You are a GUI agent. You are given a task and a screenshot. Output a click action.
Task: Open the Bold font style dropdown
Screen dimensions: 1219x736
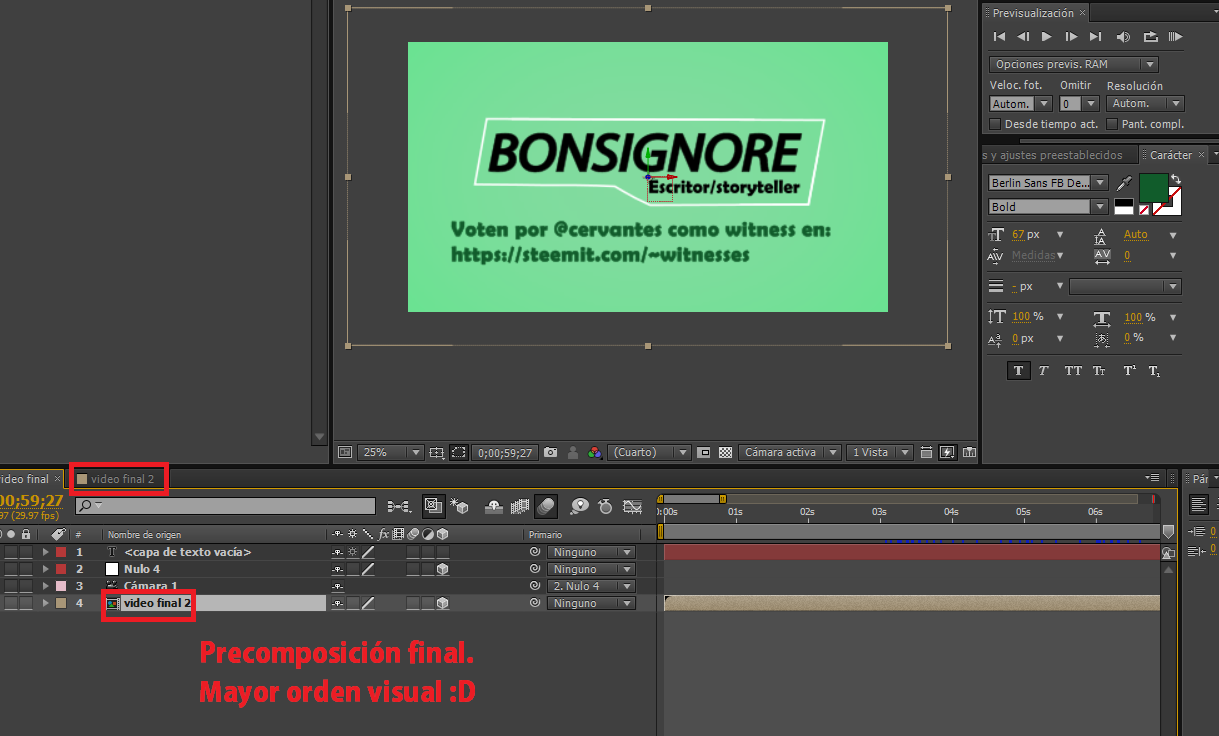(1048, 207)
